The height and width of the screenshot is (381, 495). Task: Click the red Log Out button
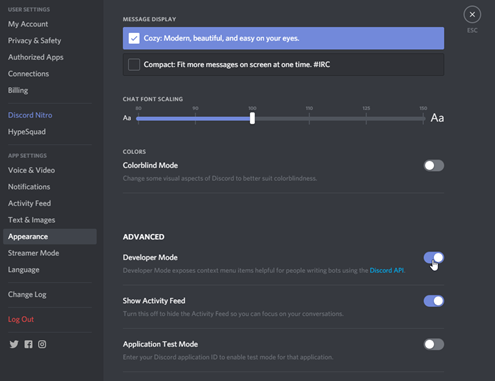[x=21, y=319]
